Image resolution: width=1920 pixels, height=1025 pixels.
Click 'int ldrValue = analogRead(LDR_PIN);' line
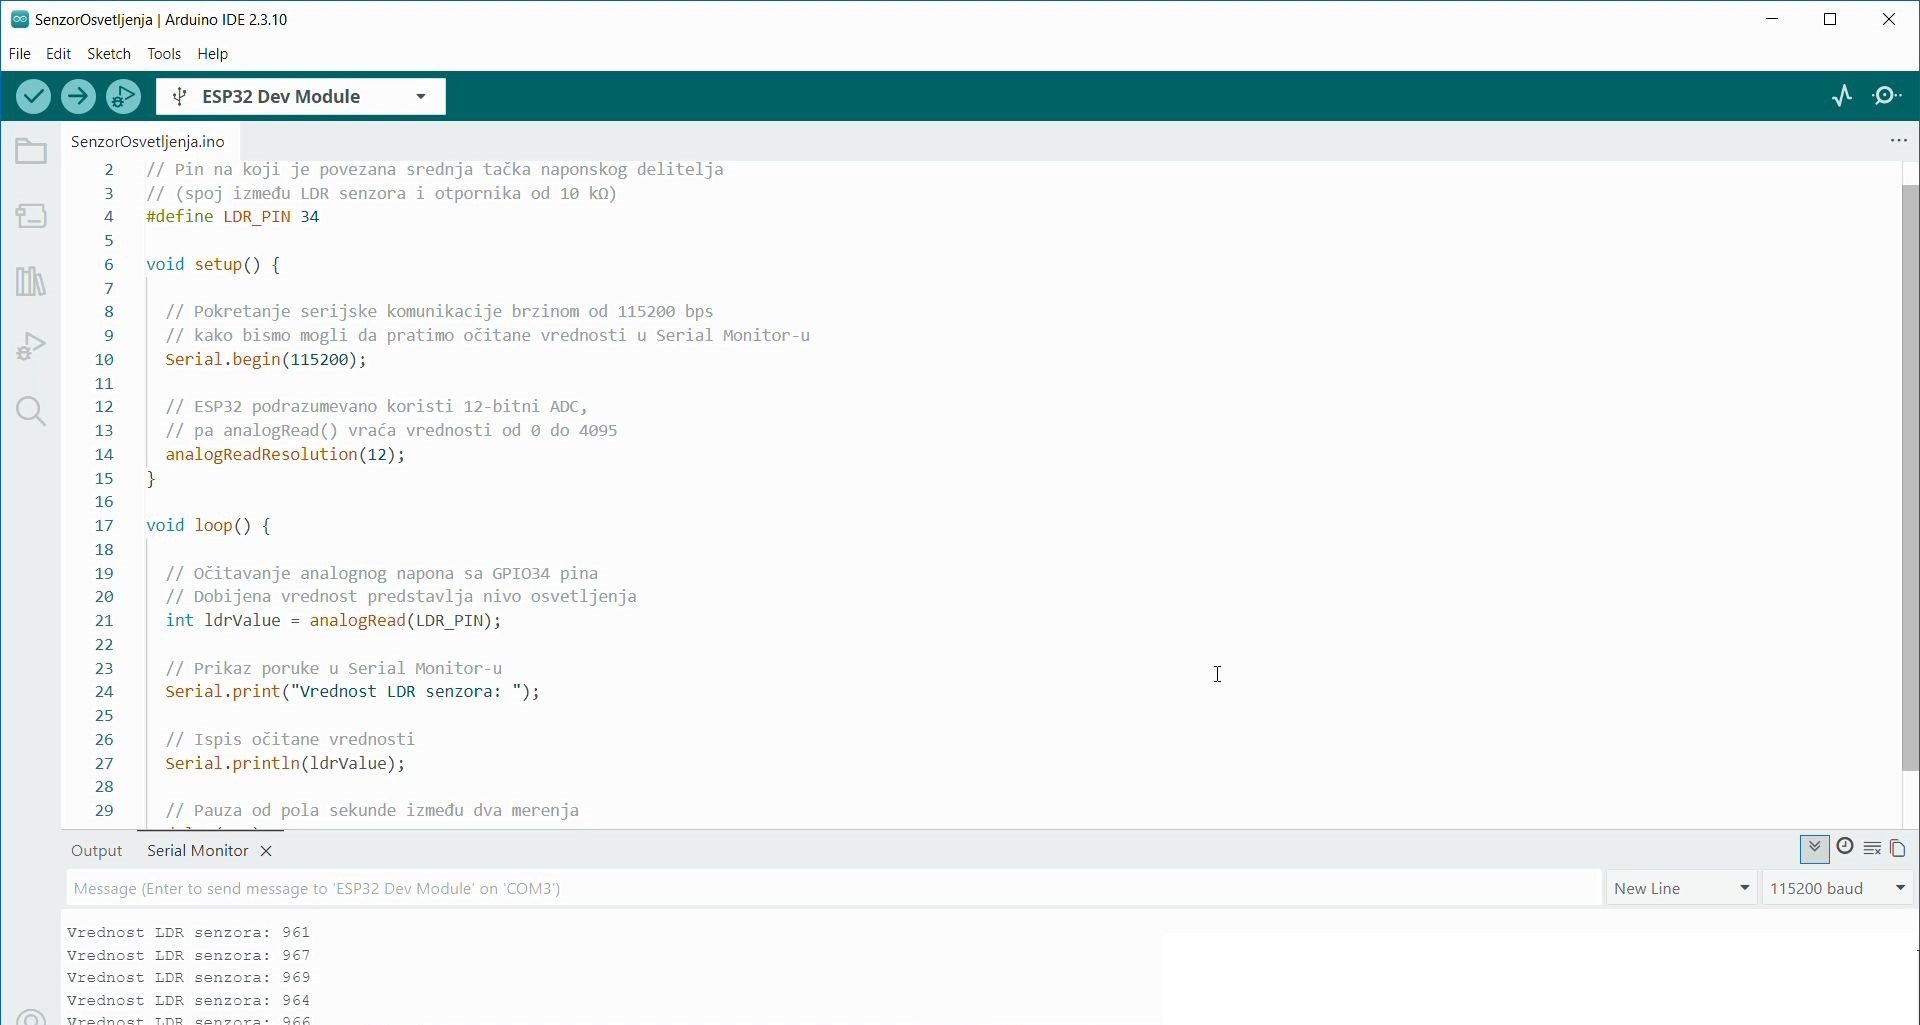click(x=334, y=621)
